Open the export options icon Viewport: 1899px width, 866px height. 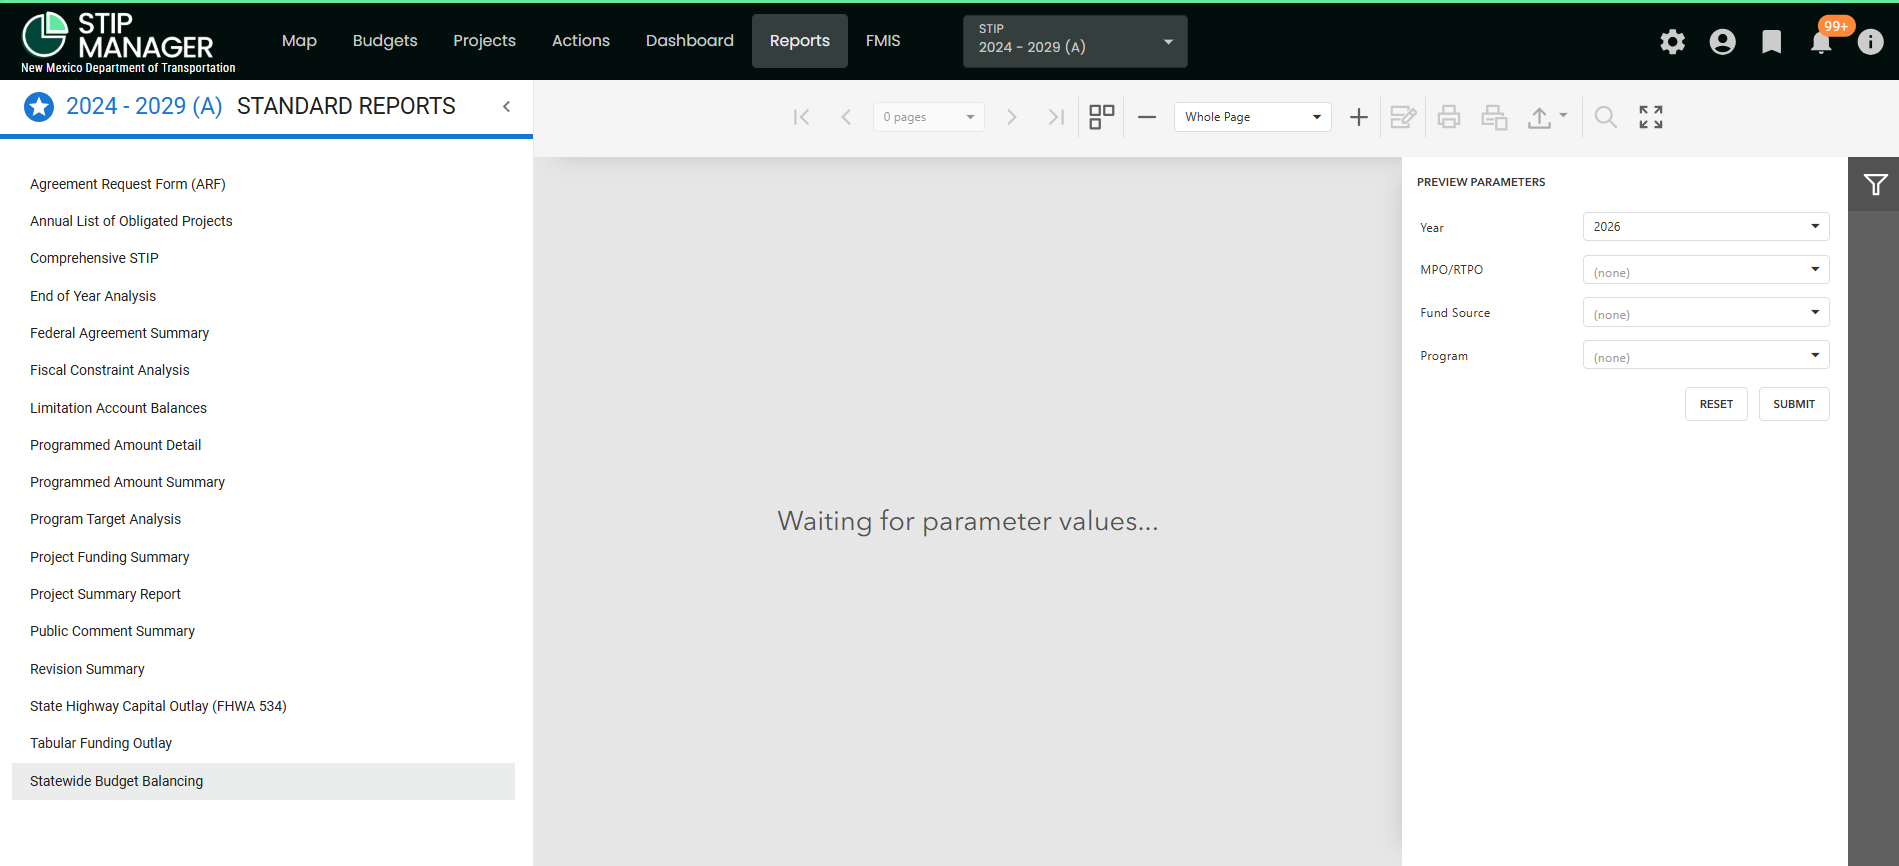pyautogui.click(x=1546, y=117)
